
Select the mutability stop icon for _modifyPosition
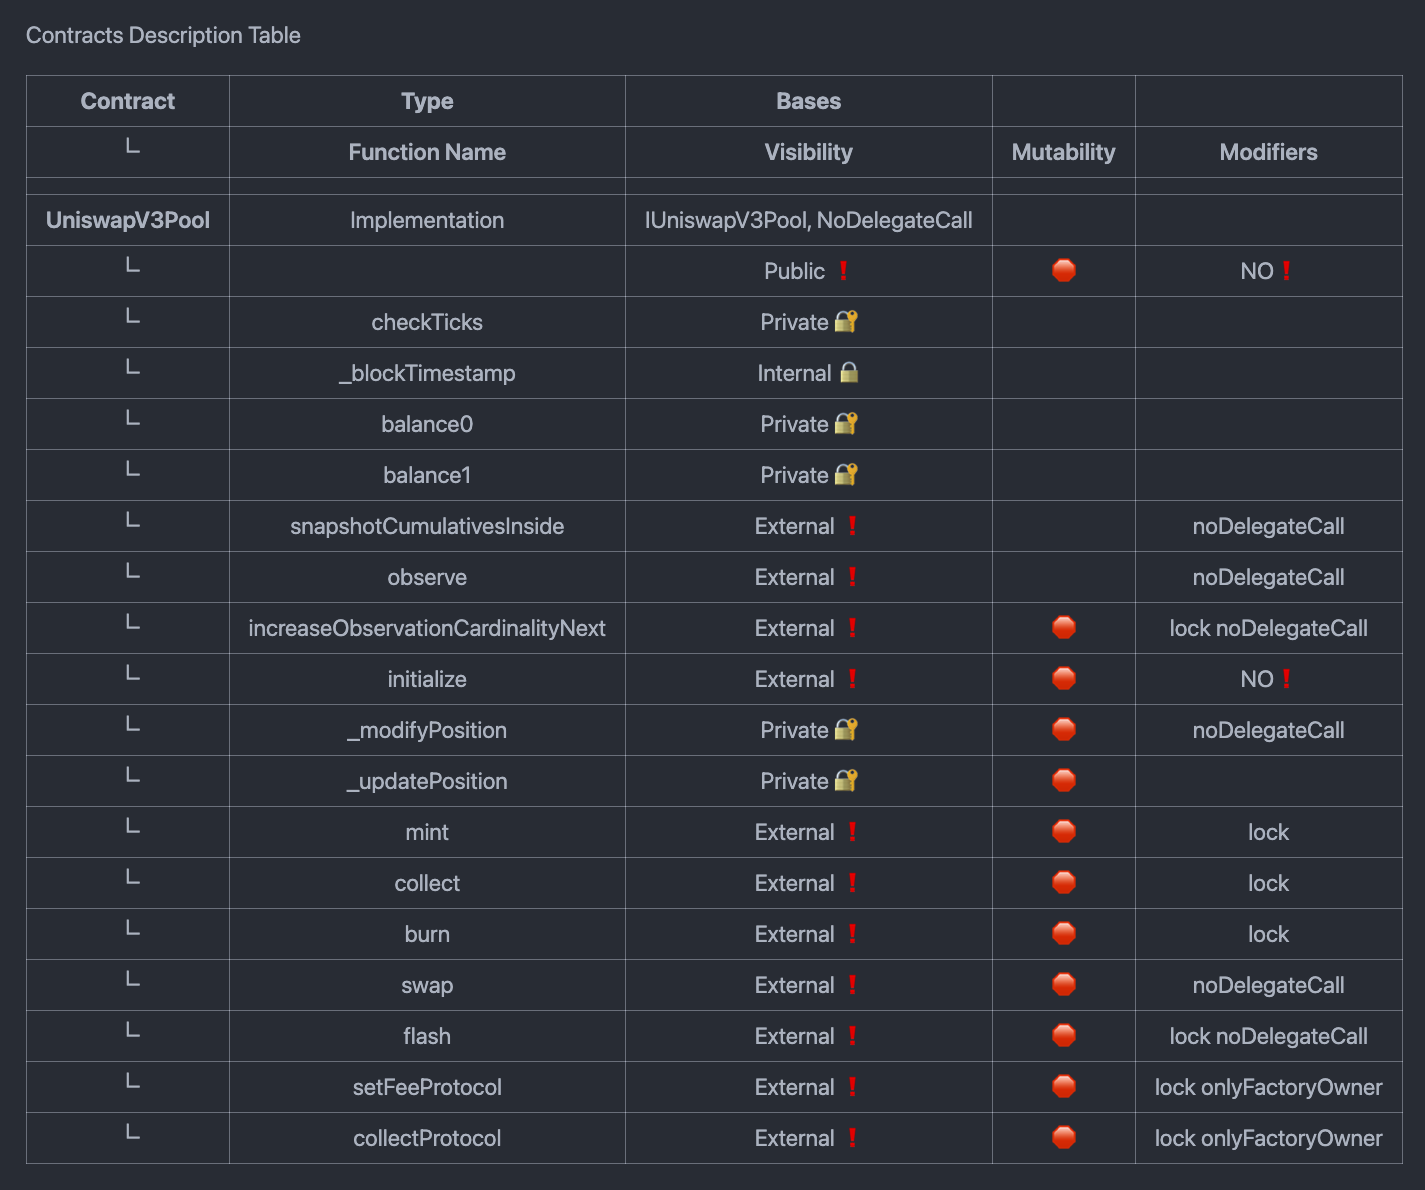pyautogui.click(x=1064, y=730)
